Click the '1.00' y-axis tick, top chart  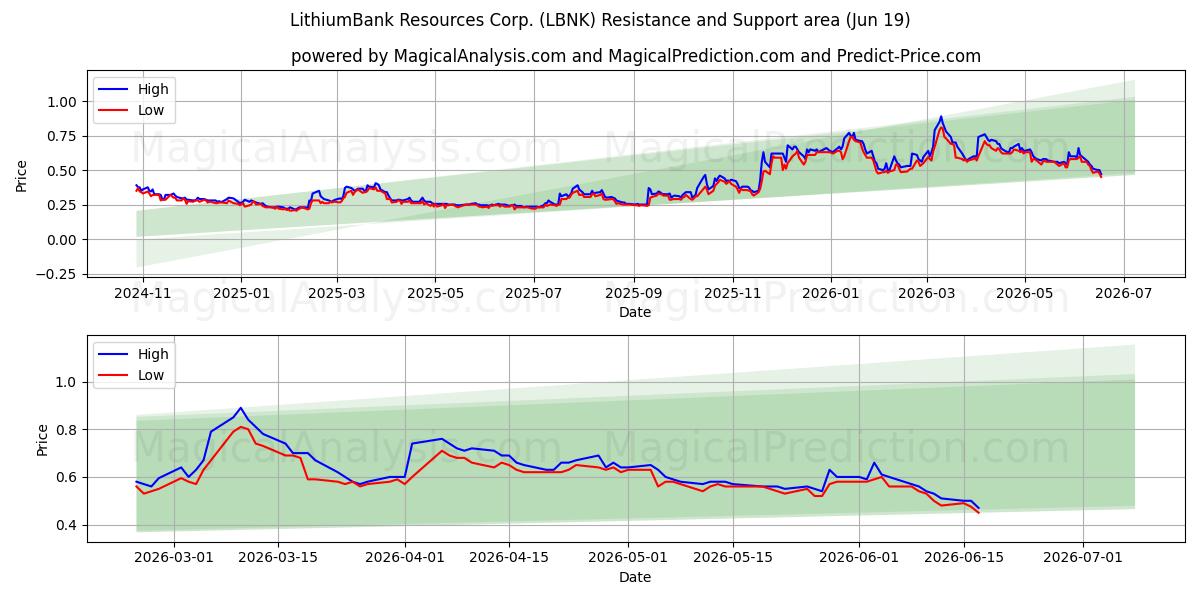[x=63, y=102]
